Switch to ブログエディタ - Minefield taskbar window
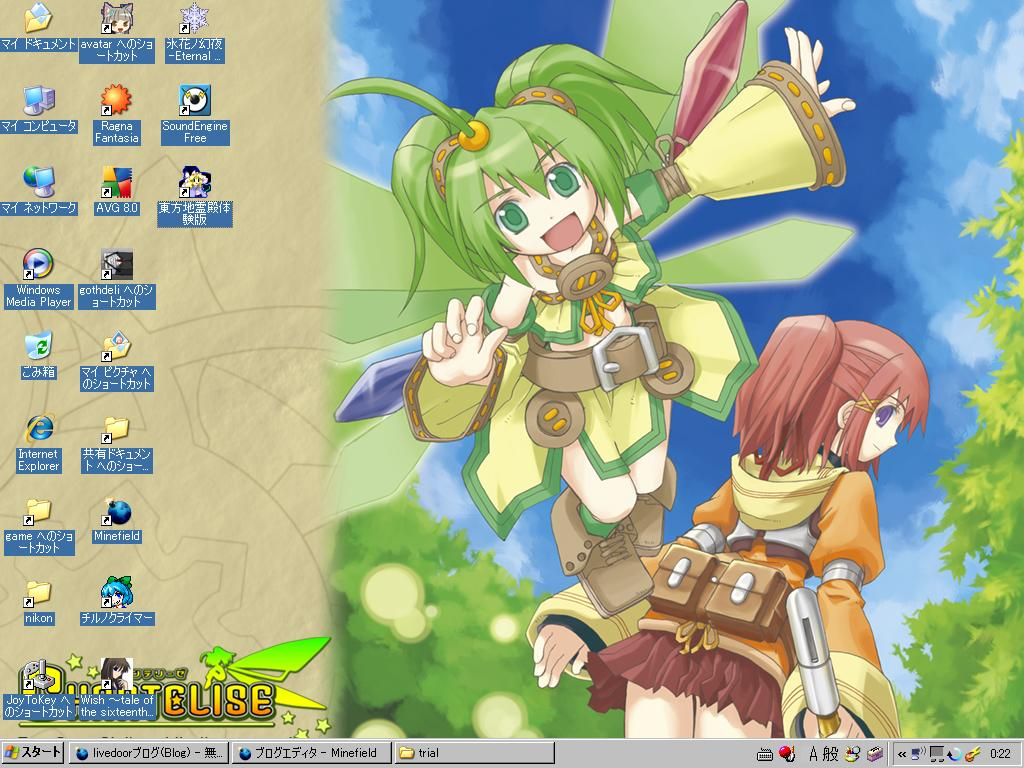 tap(312, 753)
